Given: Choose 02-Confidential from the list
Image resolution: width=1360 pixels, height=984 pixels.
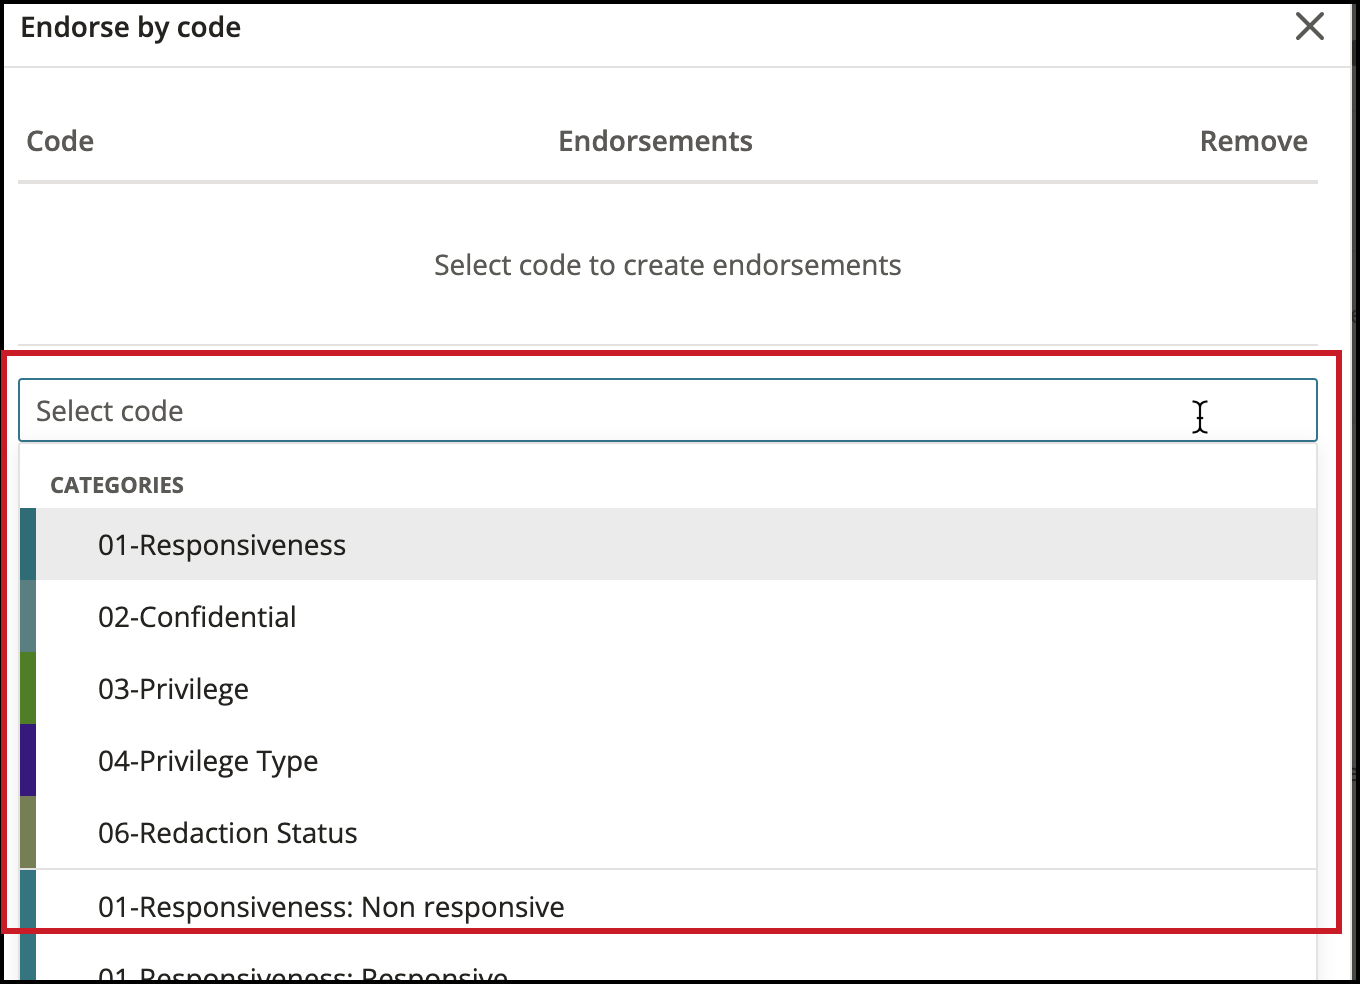Looking at the screenshot, I should pyautogui.click(x=667, y=616).
